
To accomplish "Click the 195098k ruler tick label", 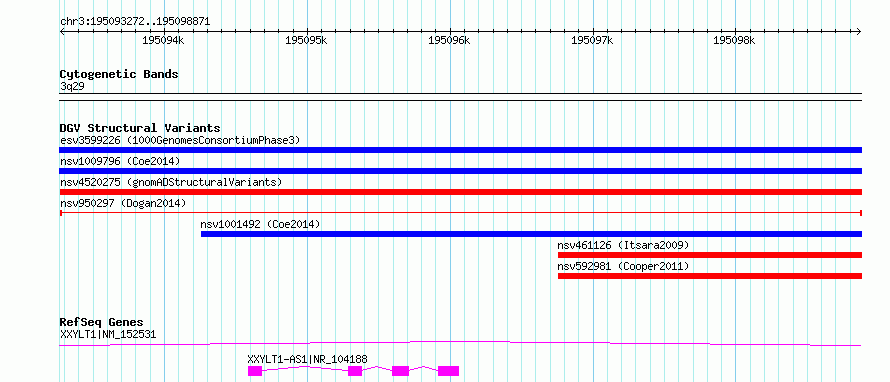I will 734,40.
